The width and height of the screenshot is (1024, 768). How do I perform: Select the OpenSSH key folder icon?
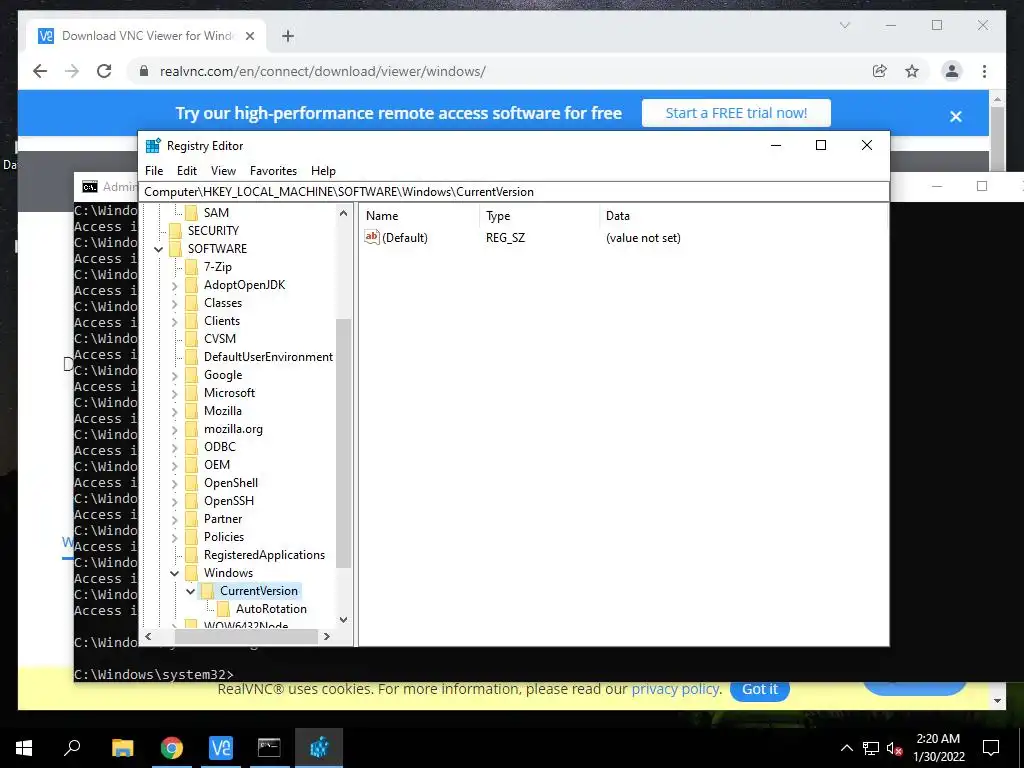pyautogui.click(x=191, y=500)
